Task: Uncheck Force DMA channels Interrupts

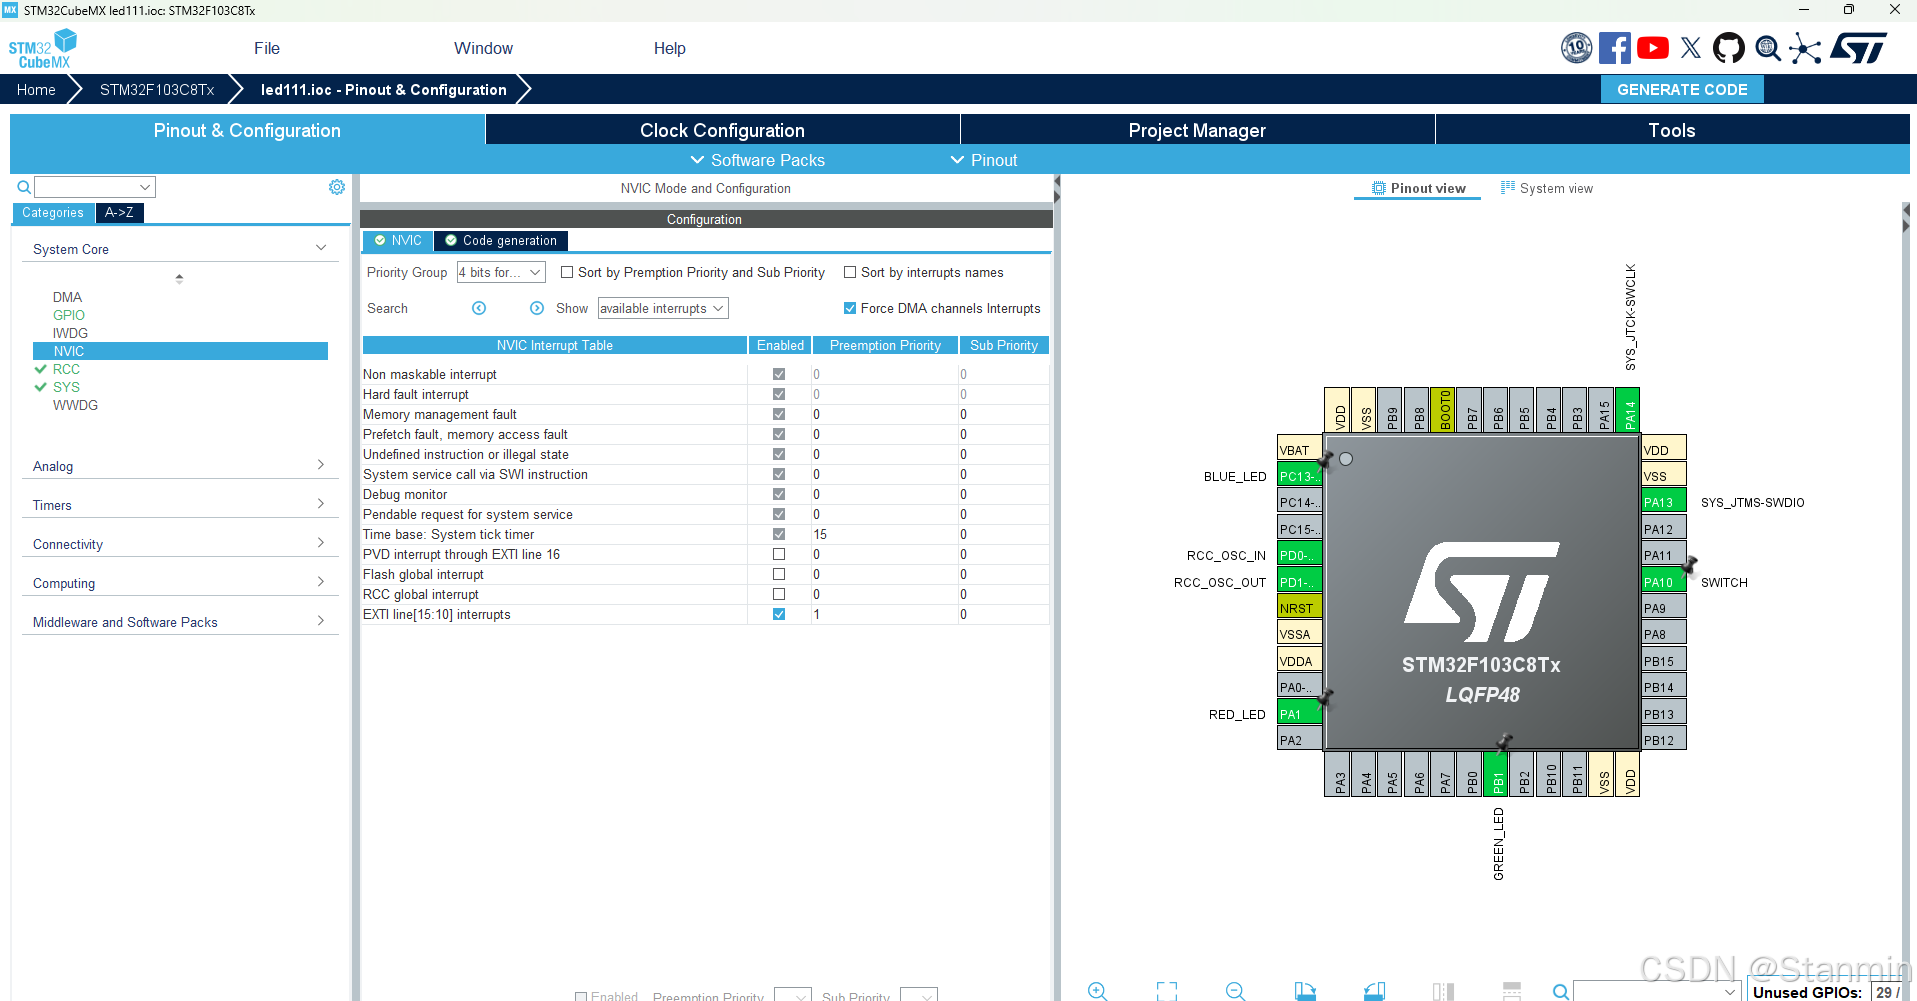Action: coord(850,308)
